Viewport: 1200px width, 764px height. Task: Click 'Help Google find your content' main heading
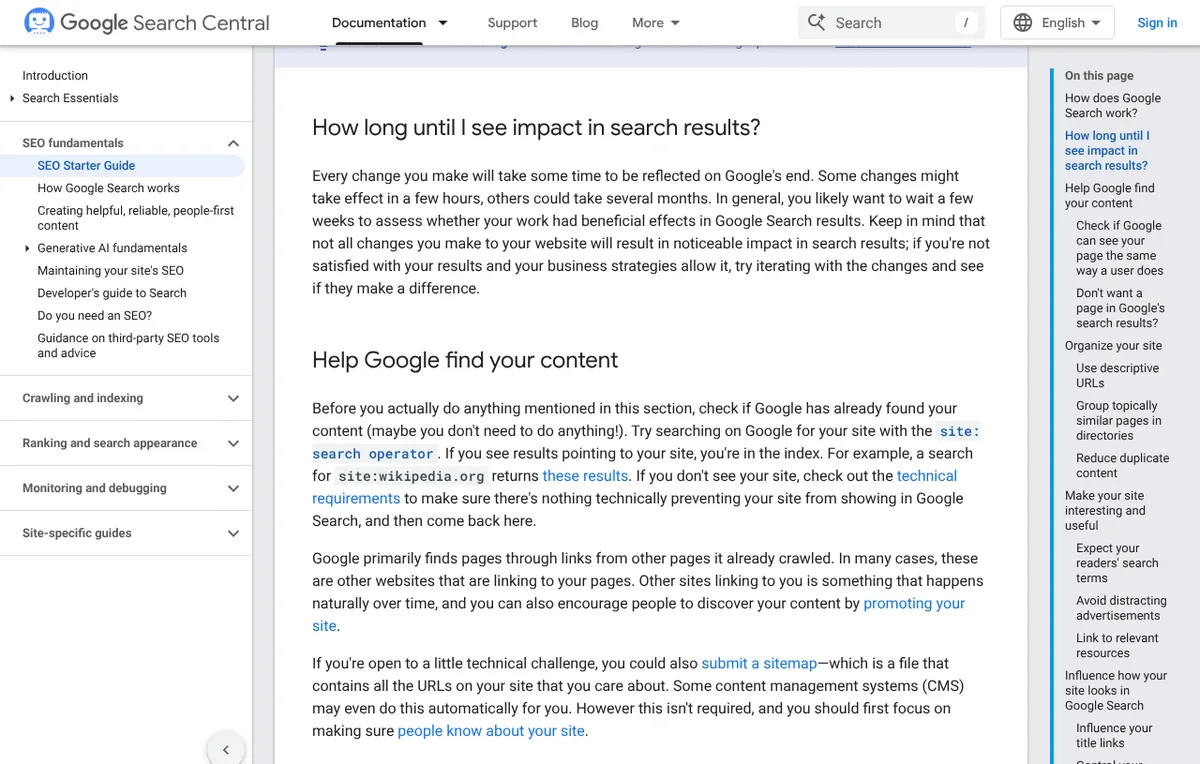(465, 360)
